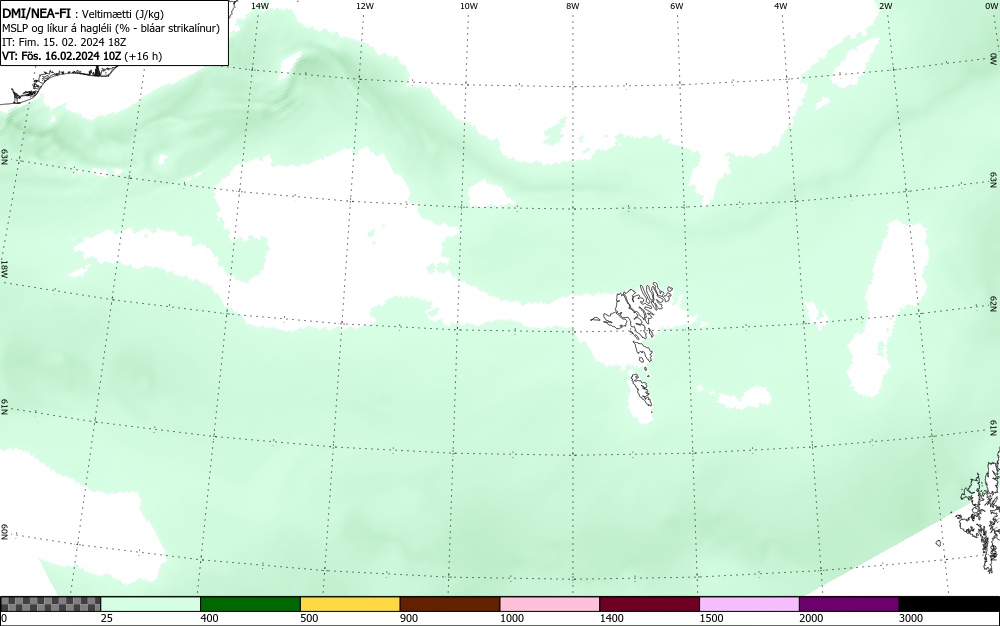Click the brown 900–1000 legend swatch

point(450,604)
